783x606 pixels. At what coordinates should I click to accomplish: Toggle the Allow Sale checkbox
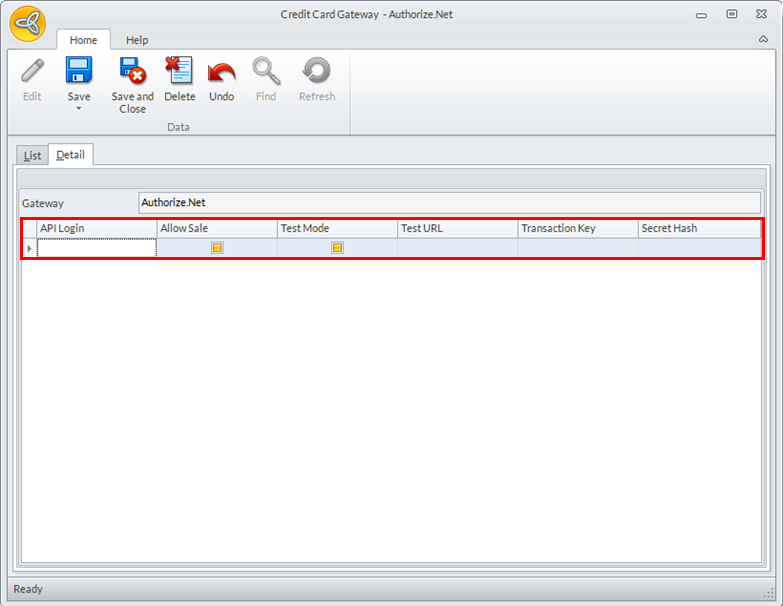coord(217,248)
